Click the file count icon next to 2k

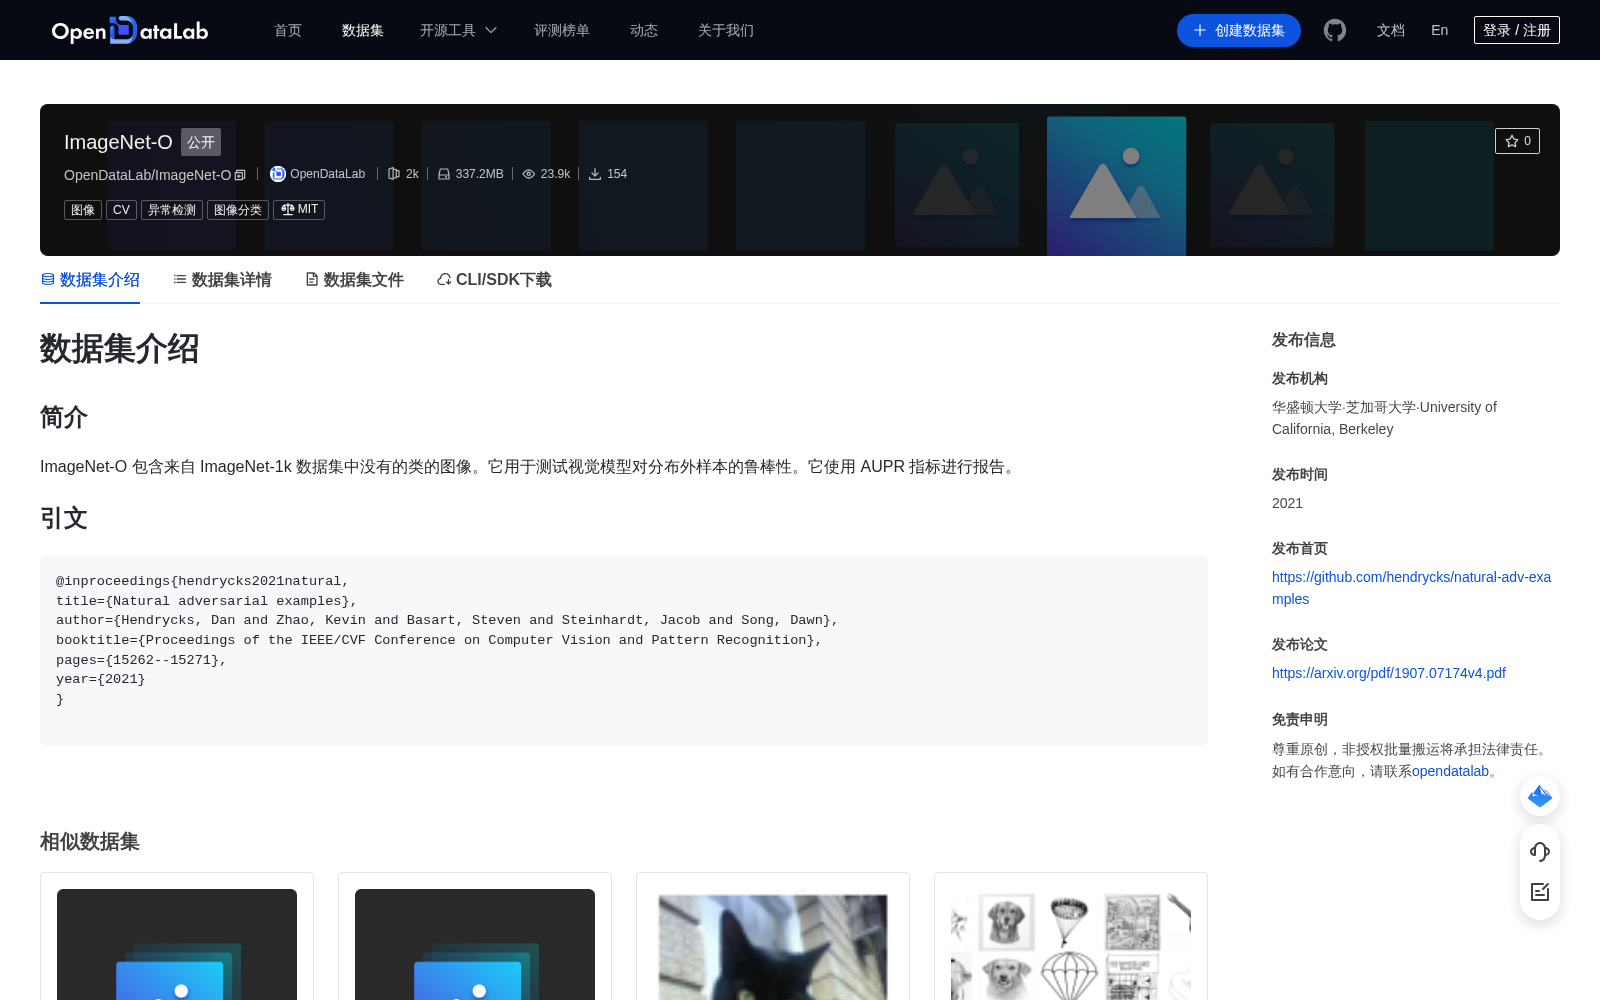point(394,174)
